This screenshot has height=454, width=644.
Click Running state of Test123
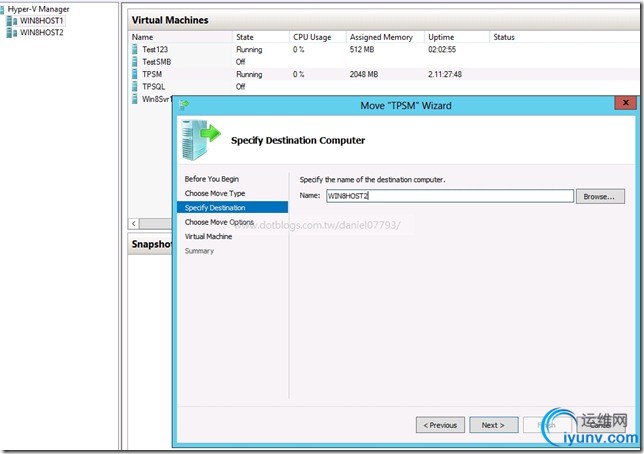[x=249, y=50]
